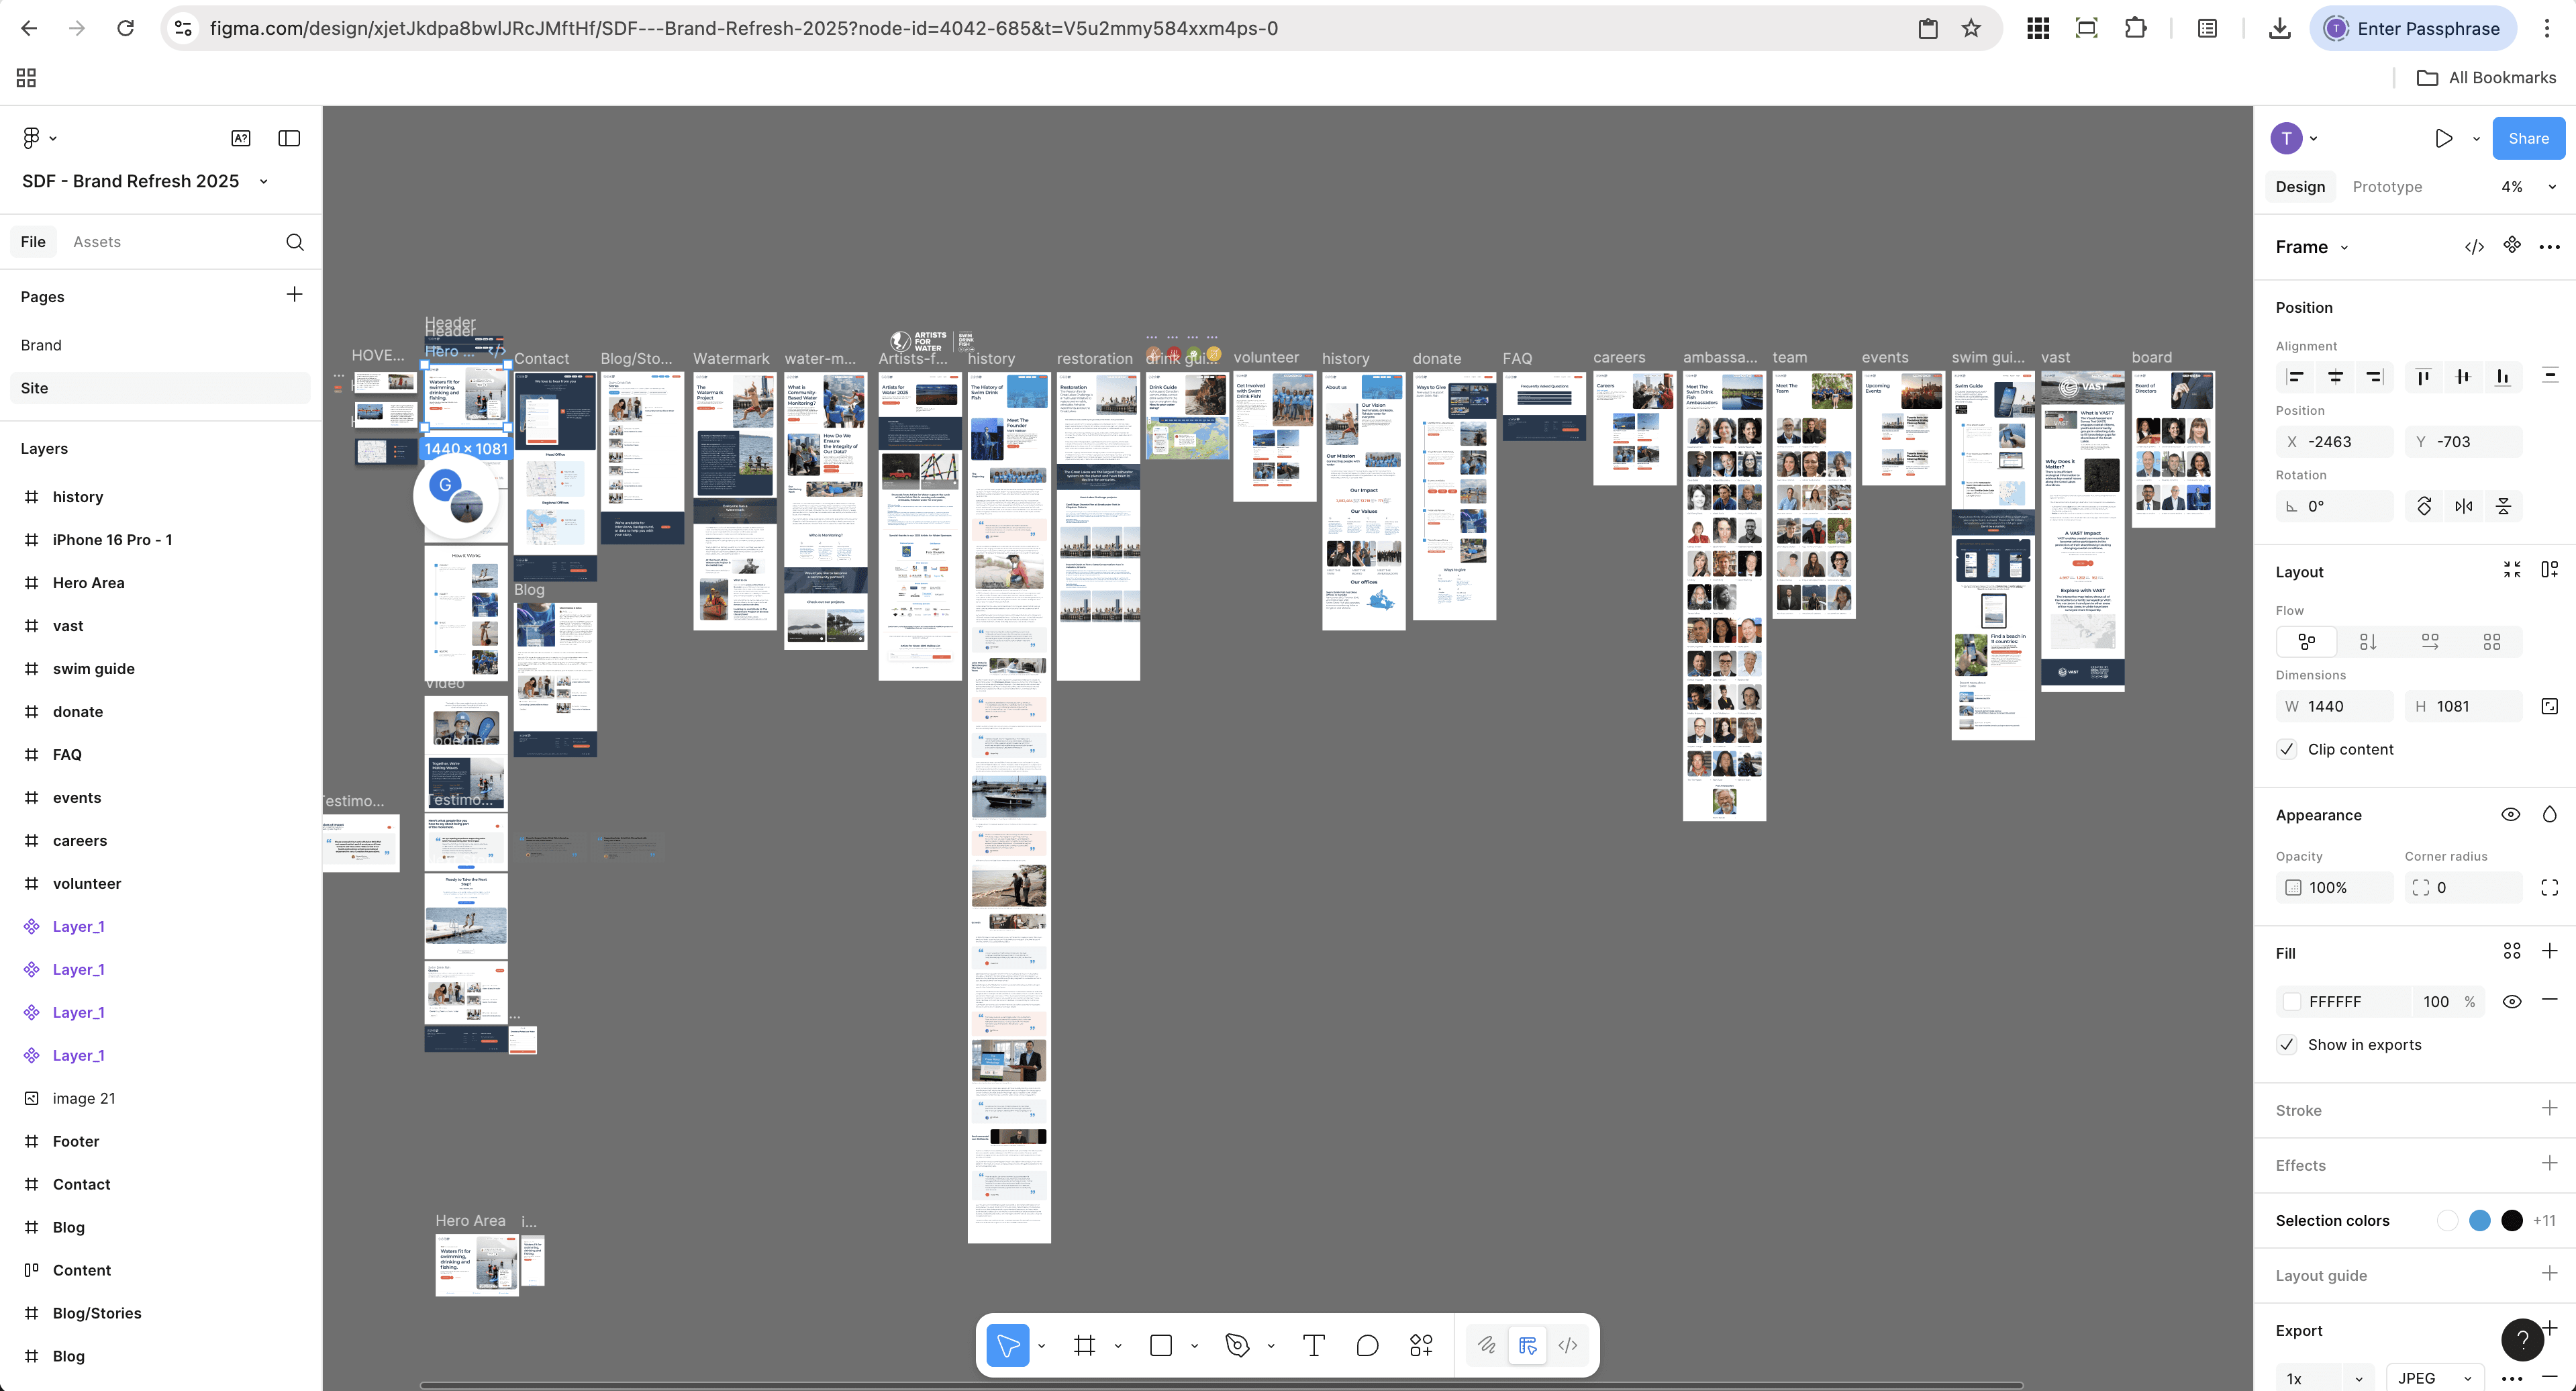Select the Pen tool

(x=1237, y=1345)
